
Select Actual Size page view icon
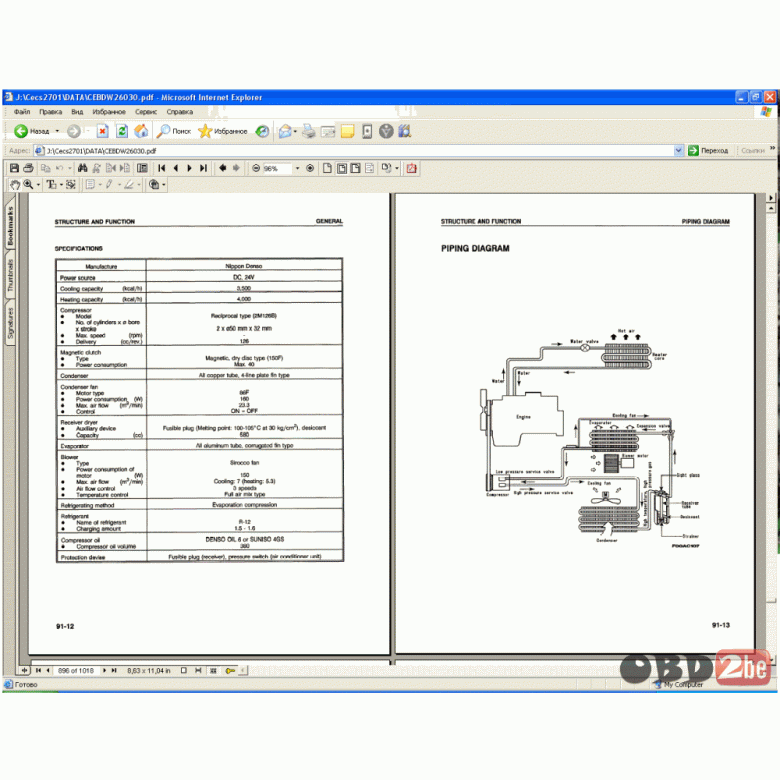pyautogui.click(x=327, y=168)
